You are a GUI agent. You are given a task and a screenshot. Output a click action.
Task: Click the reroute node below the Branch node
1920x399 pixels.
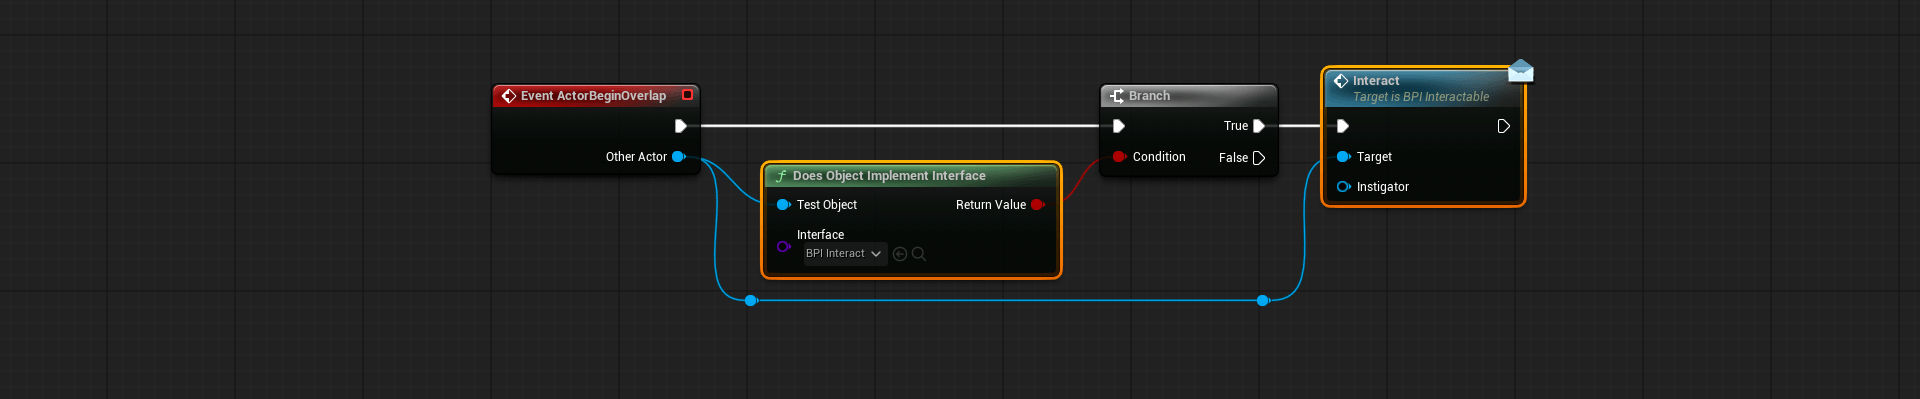tap(1263, 300)
